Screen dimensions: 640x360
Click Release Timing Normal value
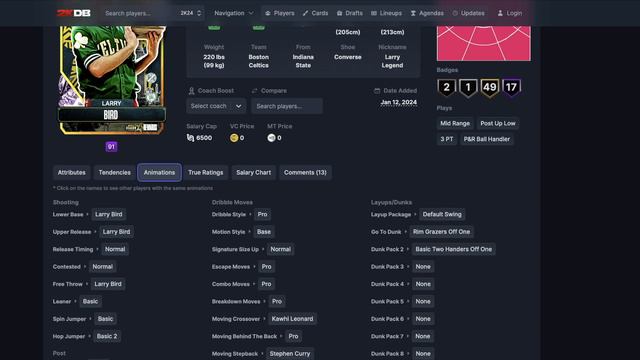click(x=115, y=249)
